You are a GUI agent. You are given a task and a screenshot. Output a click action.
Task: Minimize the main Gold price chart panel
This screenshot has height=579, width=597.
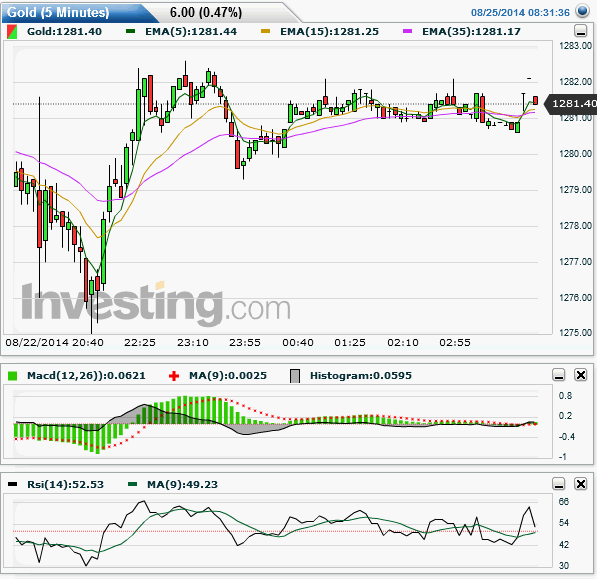pos(581,31)
